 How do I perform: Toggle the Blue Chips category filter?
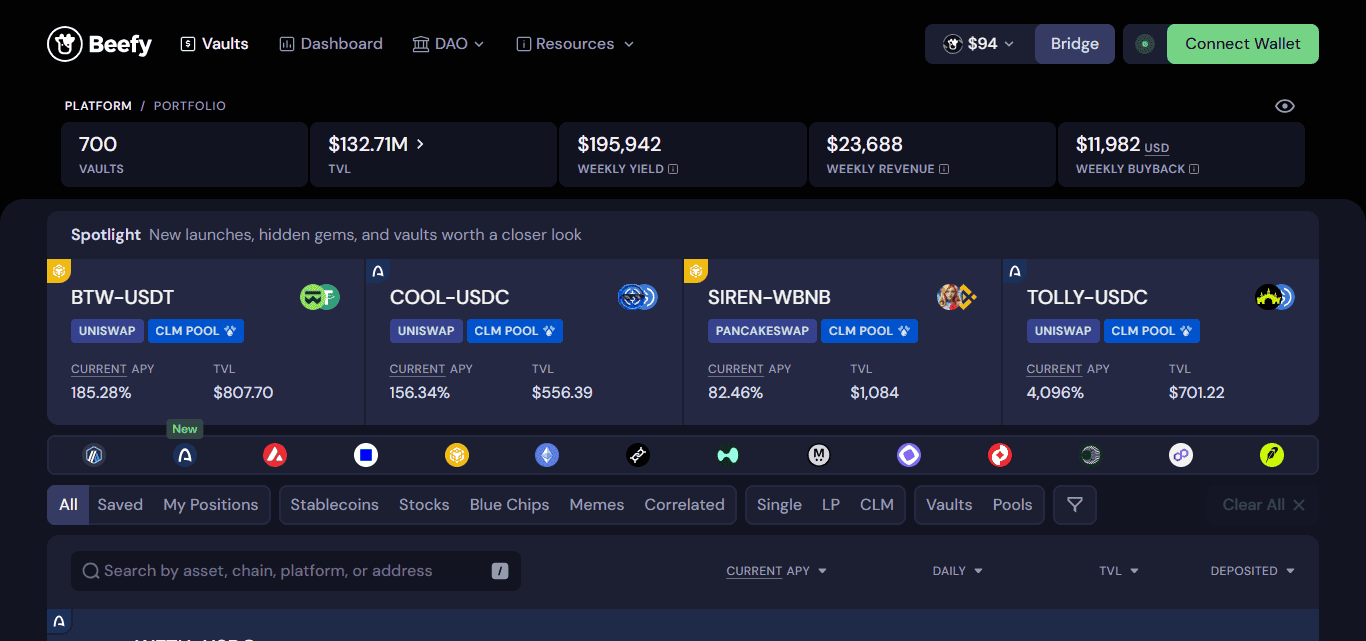510,505
